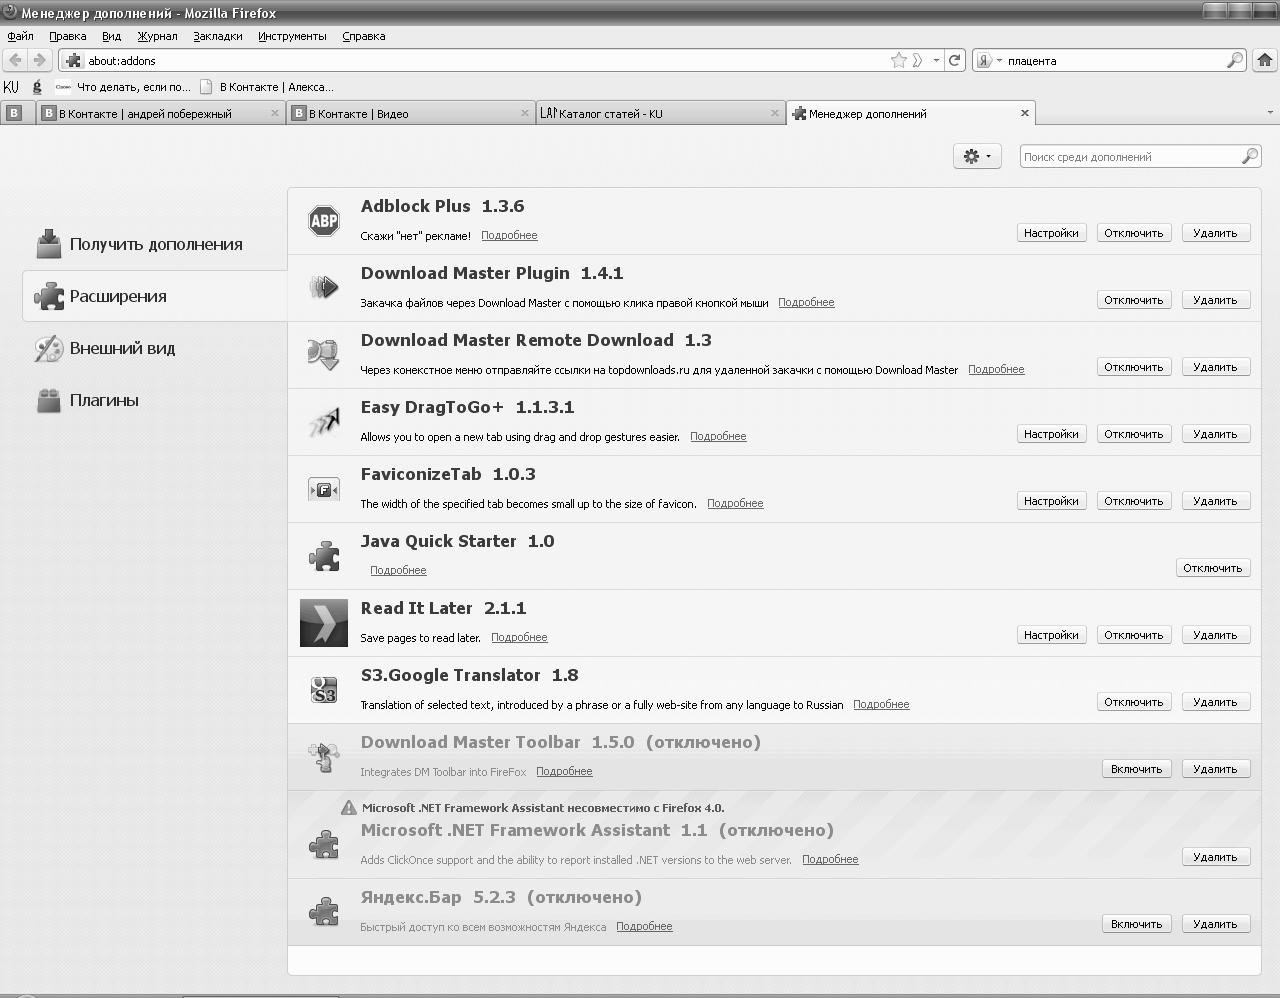
Task: Disable the Adblock Plus extension
Action: pyautogui.click(x=1133, y=233)
